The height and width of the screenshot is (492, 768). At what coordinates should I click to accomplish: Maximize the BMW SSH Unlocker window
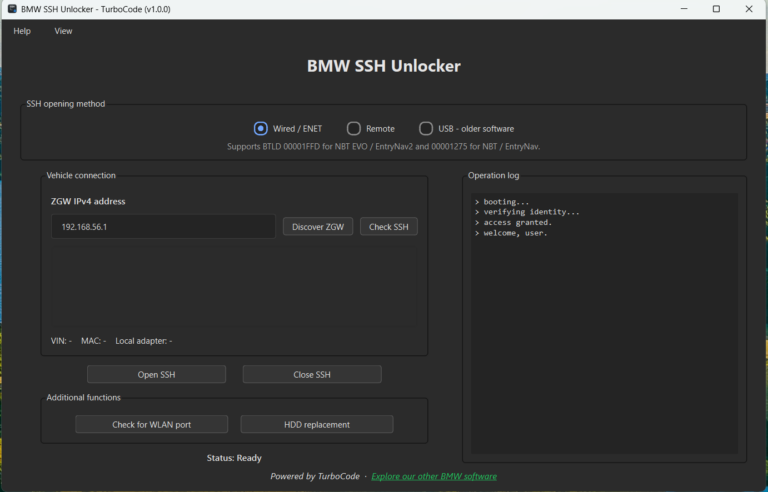coord(716,9)
